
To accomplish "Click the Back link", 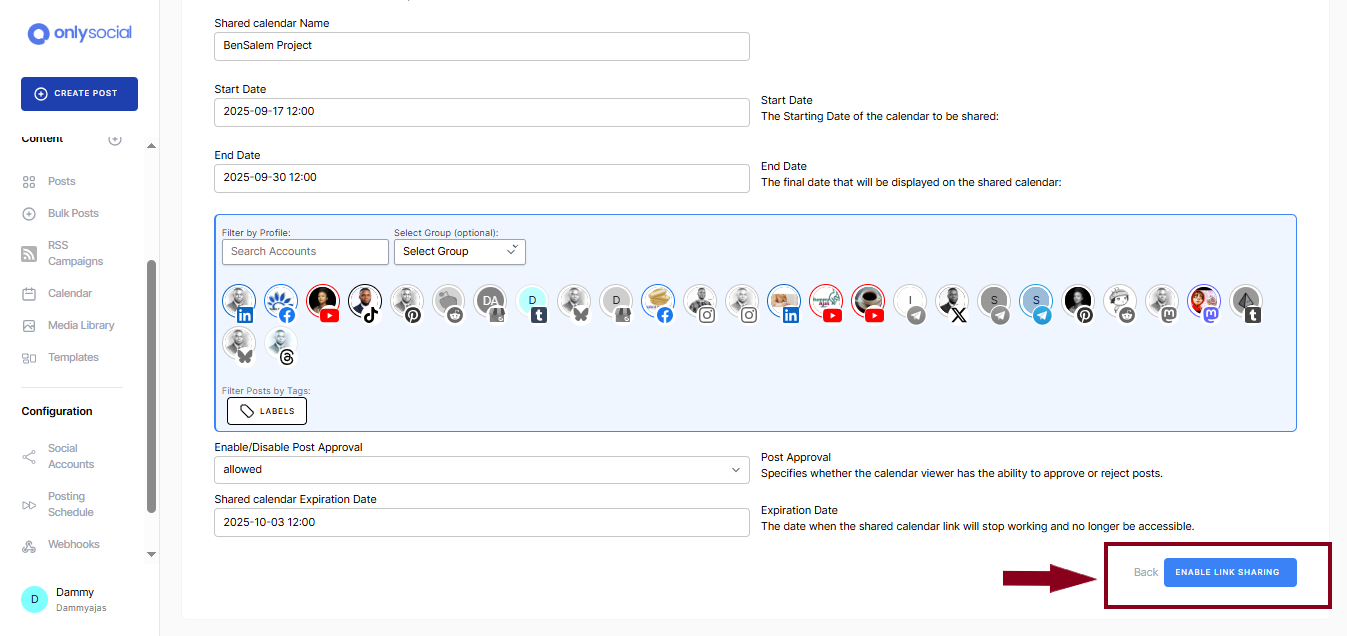I will click(1145, 572).
